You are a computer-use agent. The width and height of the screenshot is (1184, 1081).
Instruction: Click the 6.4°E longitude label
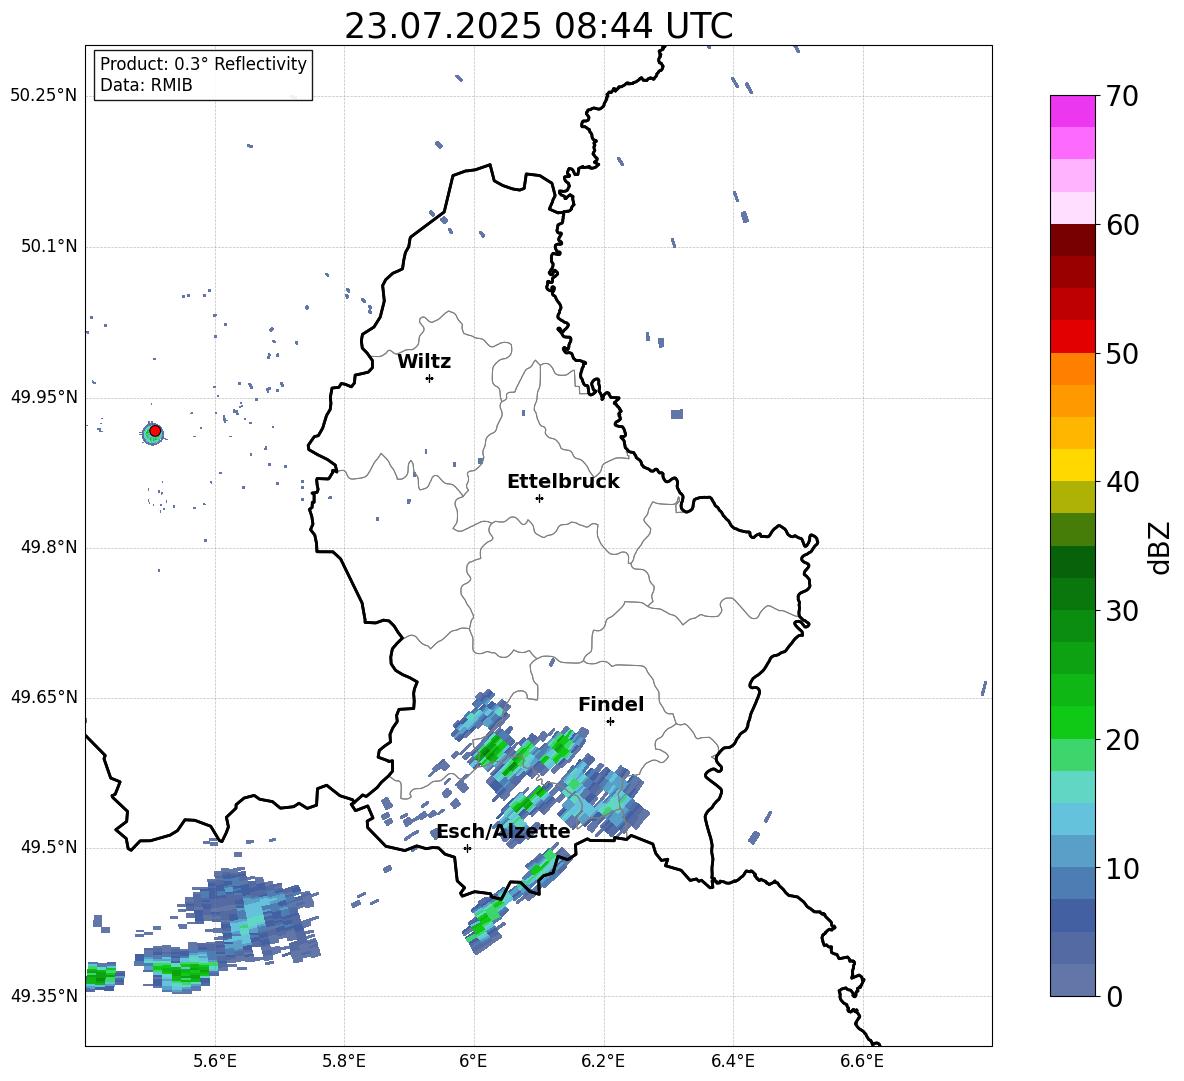coord(732,1061)
